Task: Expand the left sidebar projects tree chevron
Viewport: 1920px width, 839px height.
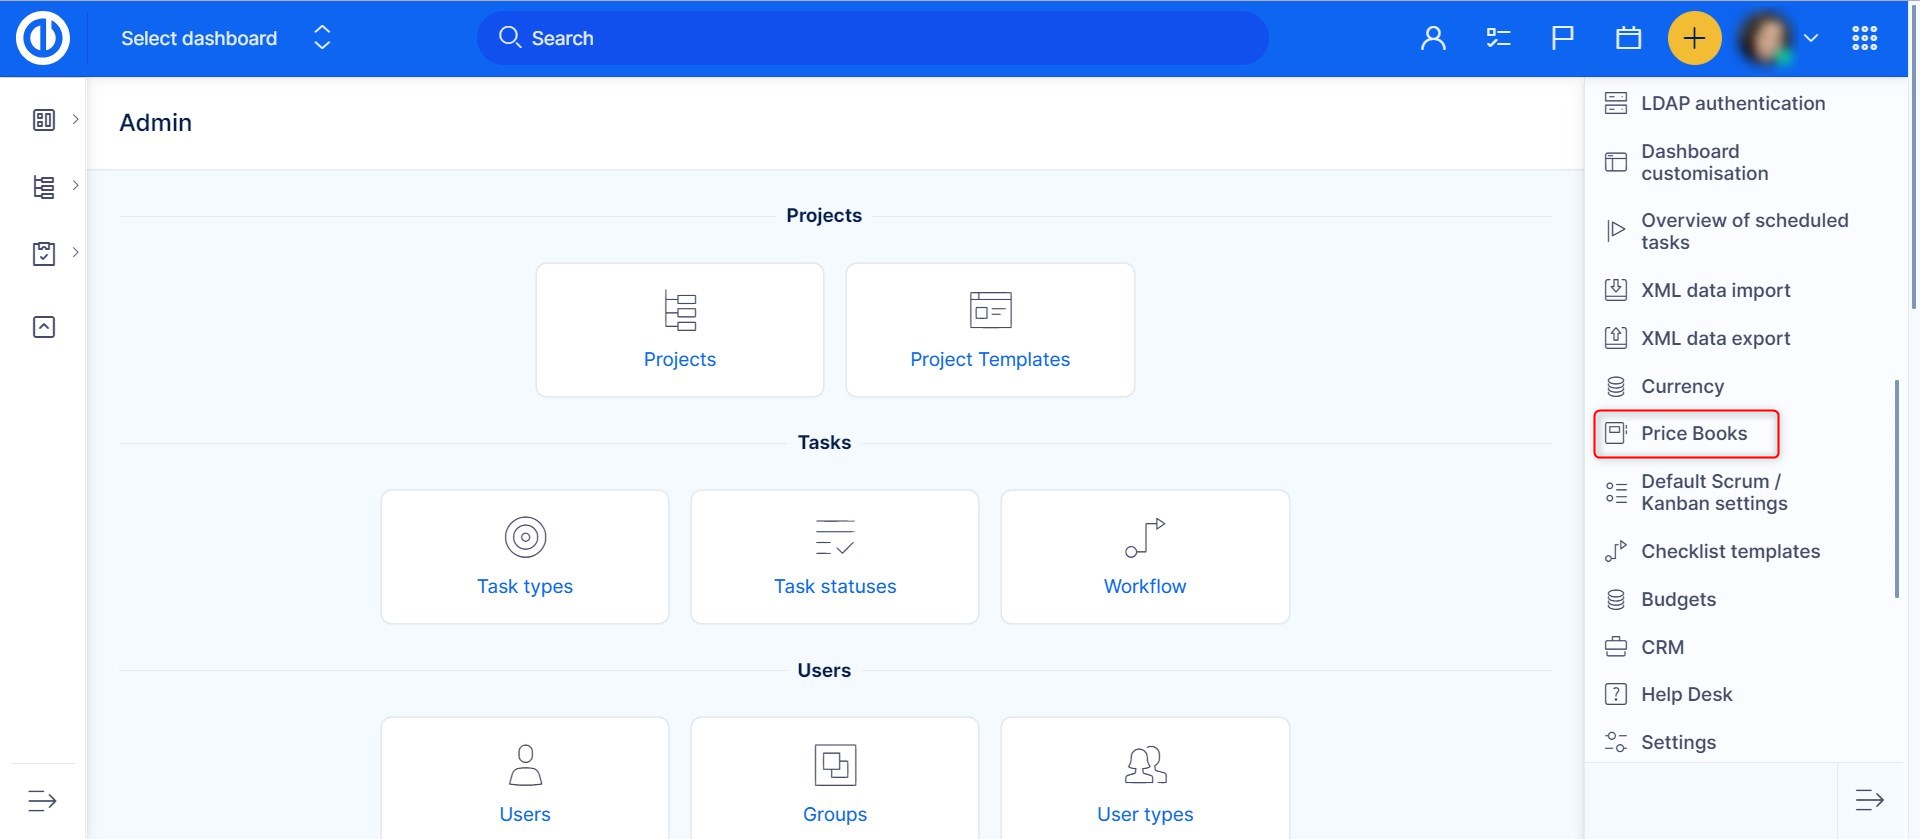Action: (x=75, y=186)
